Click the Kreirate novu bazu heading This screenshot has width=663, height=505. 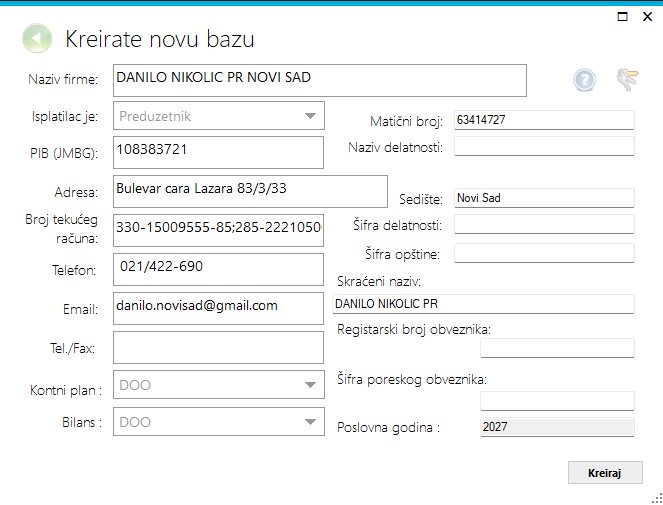click(x=159, y=39)
